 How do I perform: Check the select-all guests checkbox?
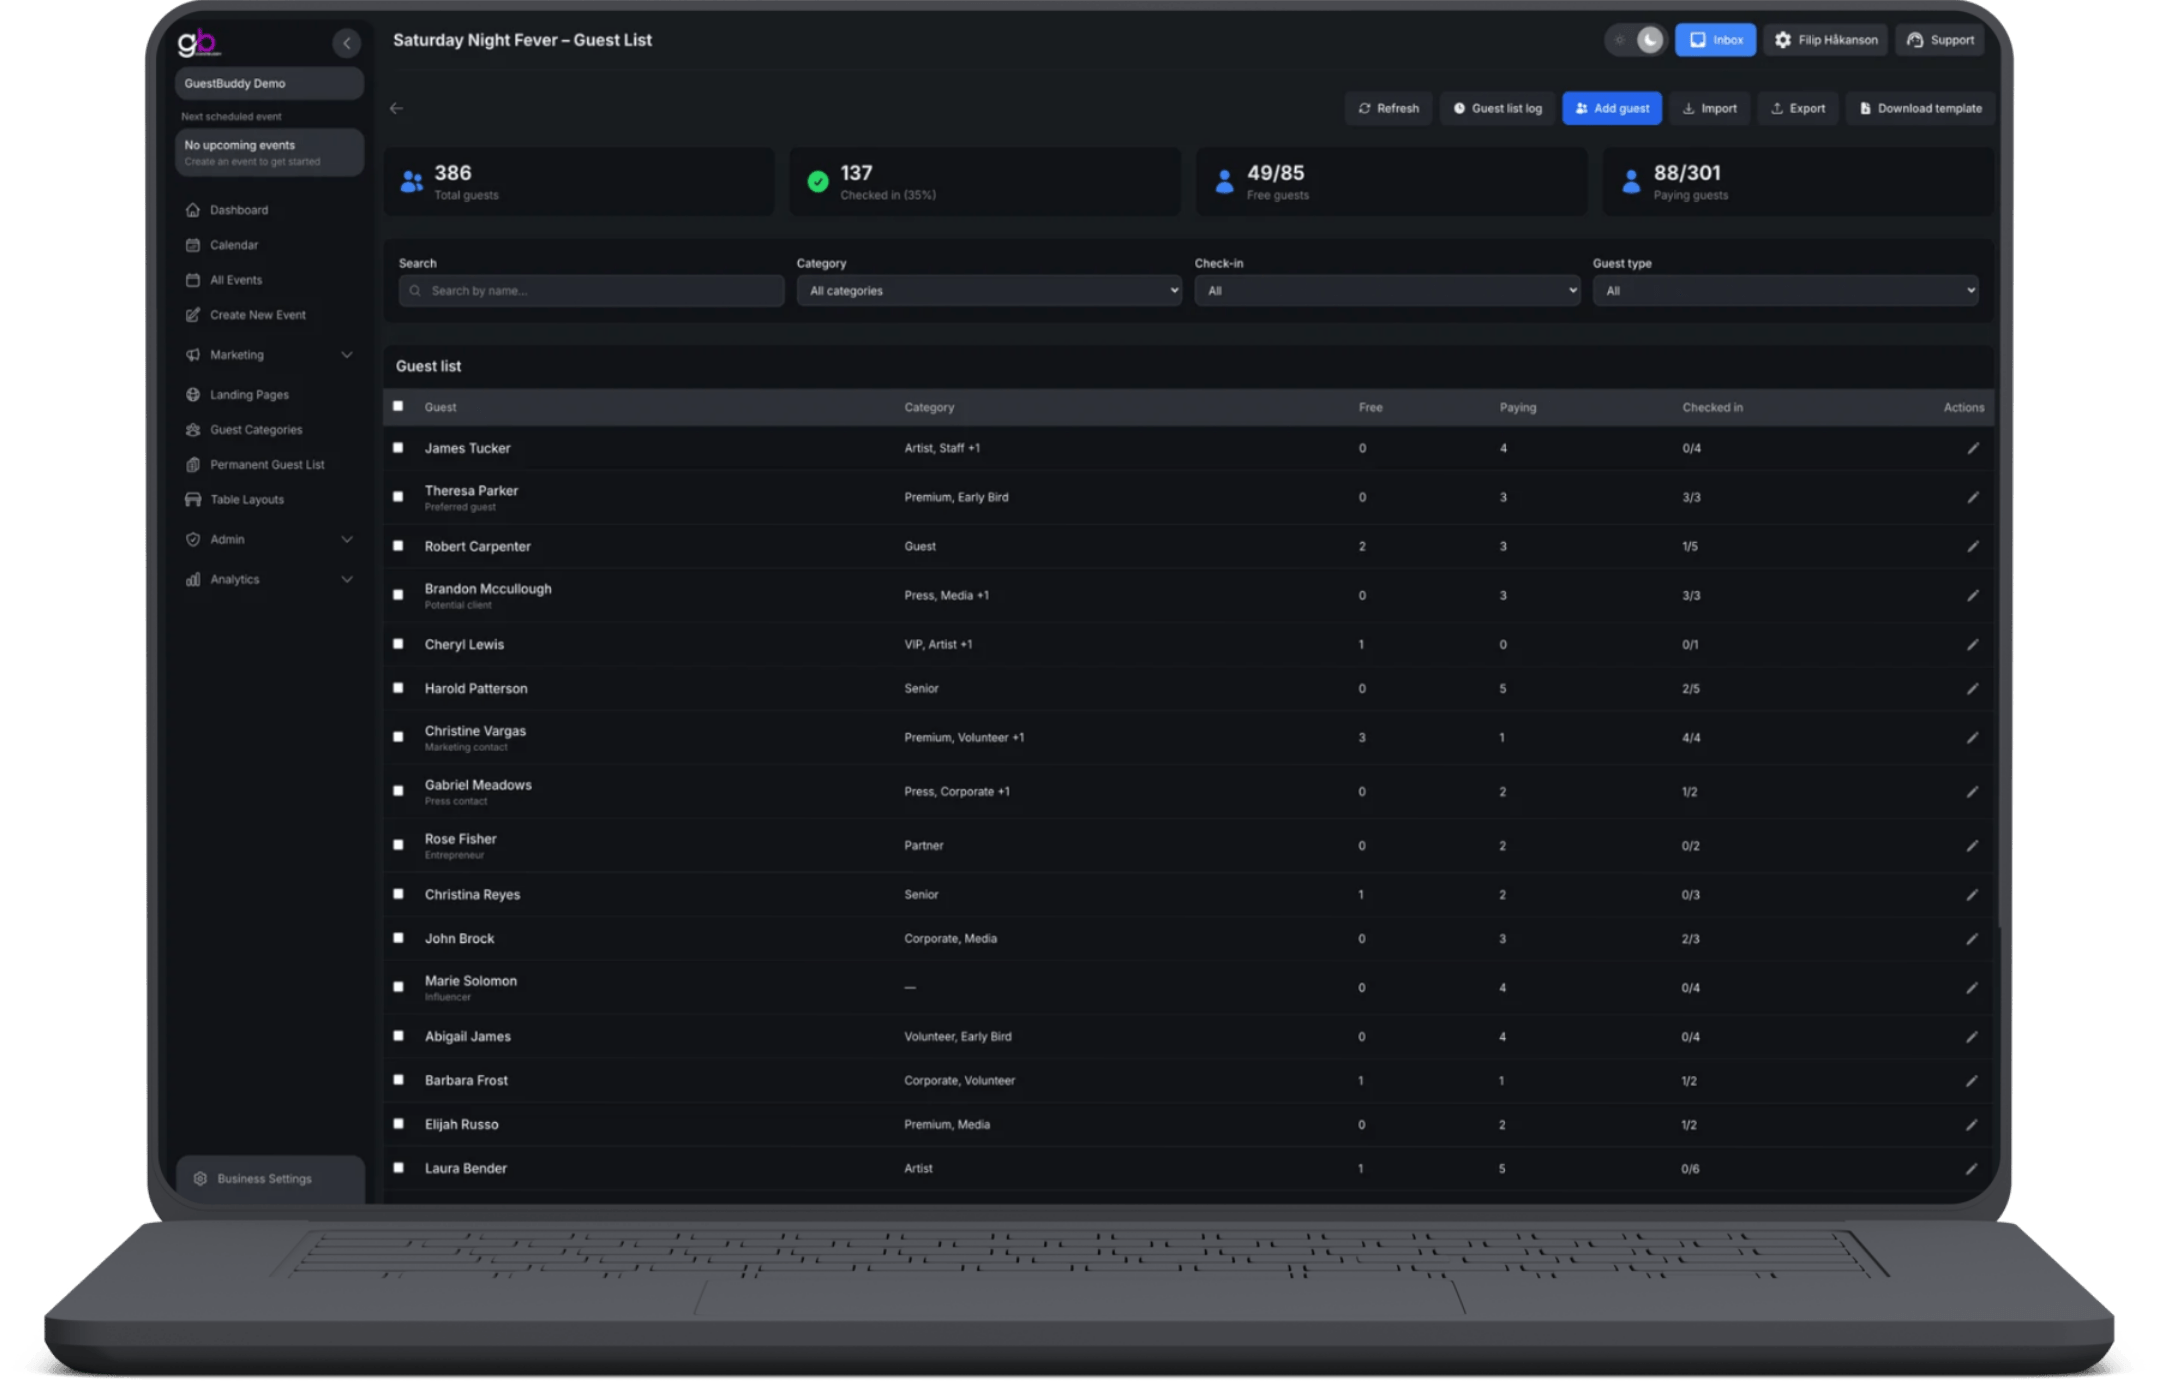click(398, 406)
